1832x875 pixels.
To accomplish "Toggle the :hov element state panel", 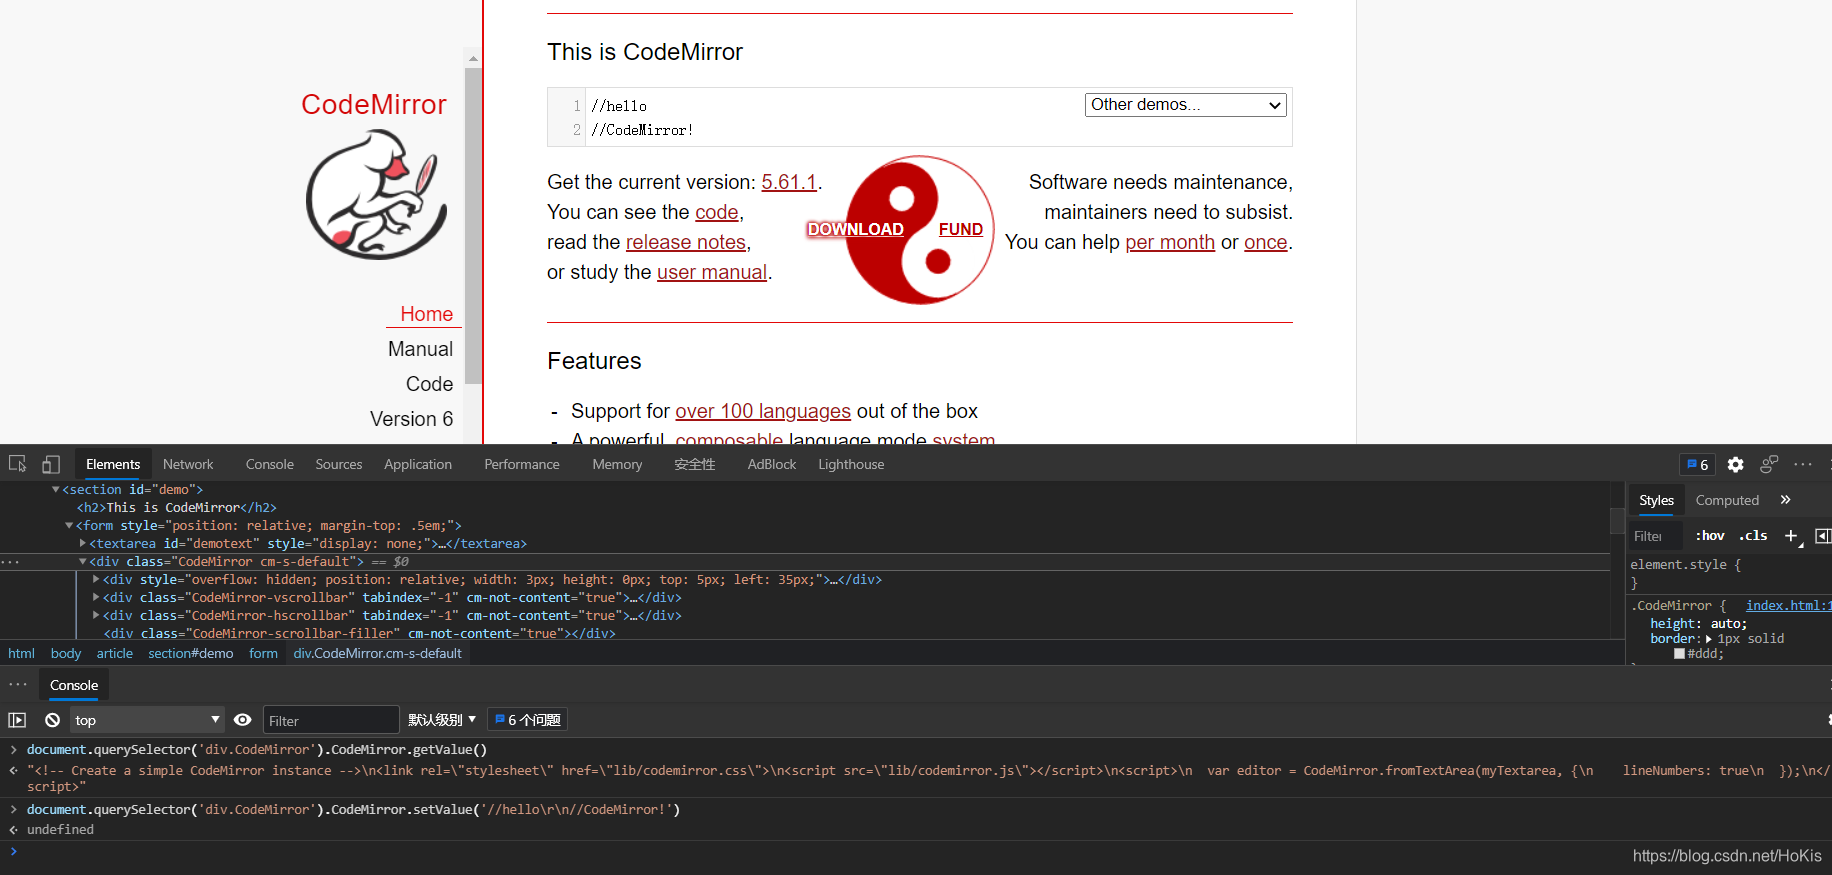I will pos(1710,536).
